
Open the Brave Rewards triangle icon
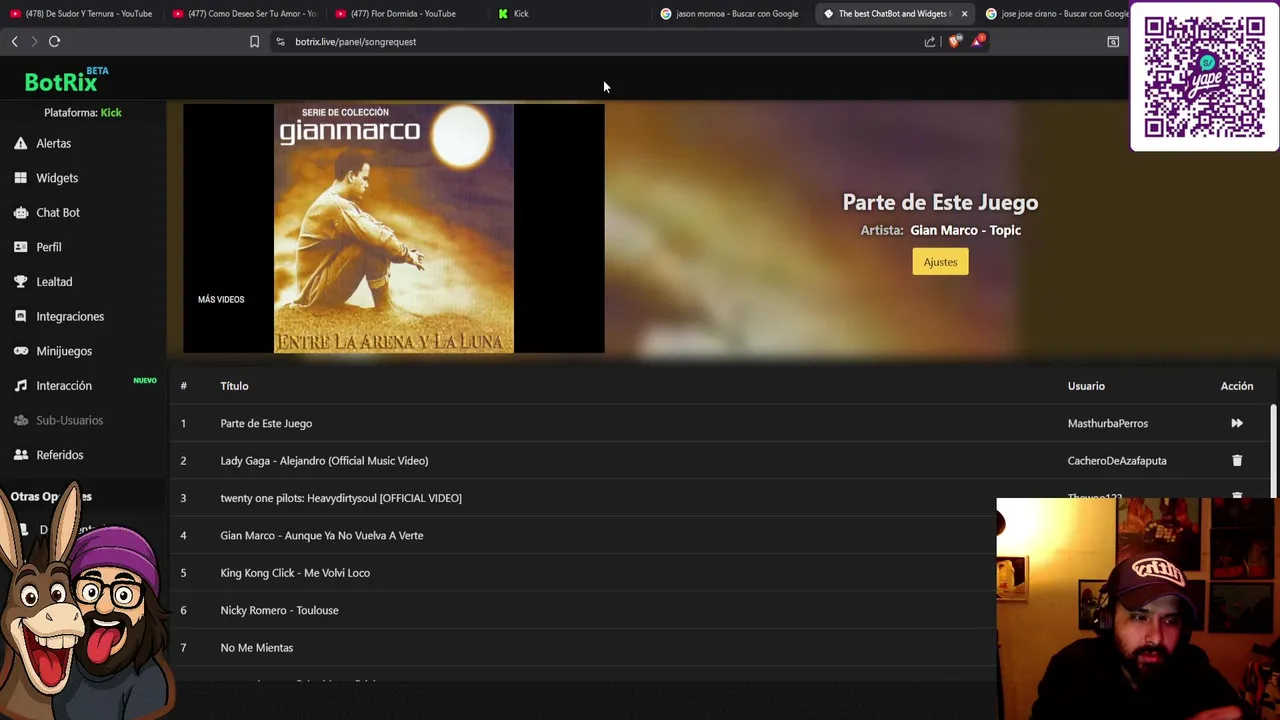point(978,41)
